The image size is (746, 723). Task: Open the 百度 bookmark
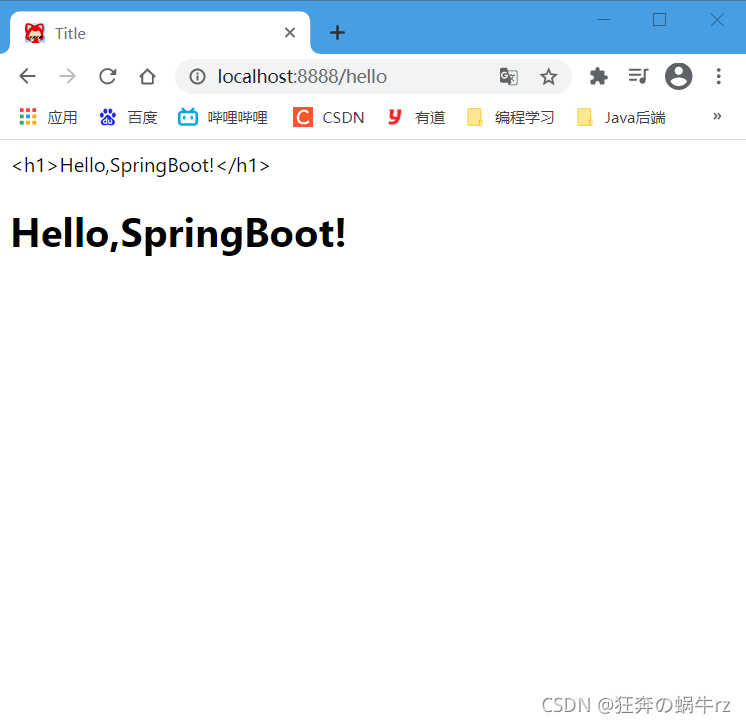(x=128, y=117)
